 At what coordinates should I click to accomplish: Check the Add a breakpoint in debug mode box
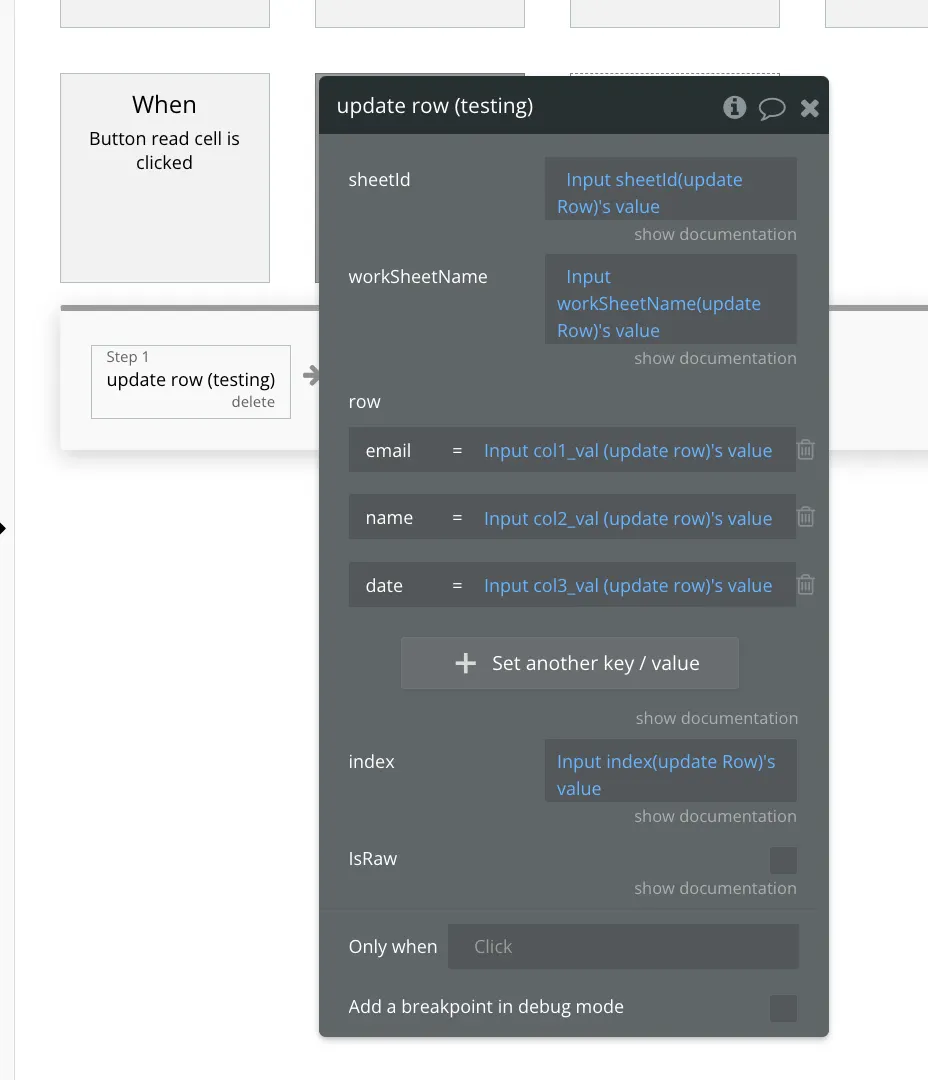(x=783, y=1008)
